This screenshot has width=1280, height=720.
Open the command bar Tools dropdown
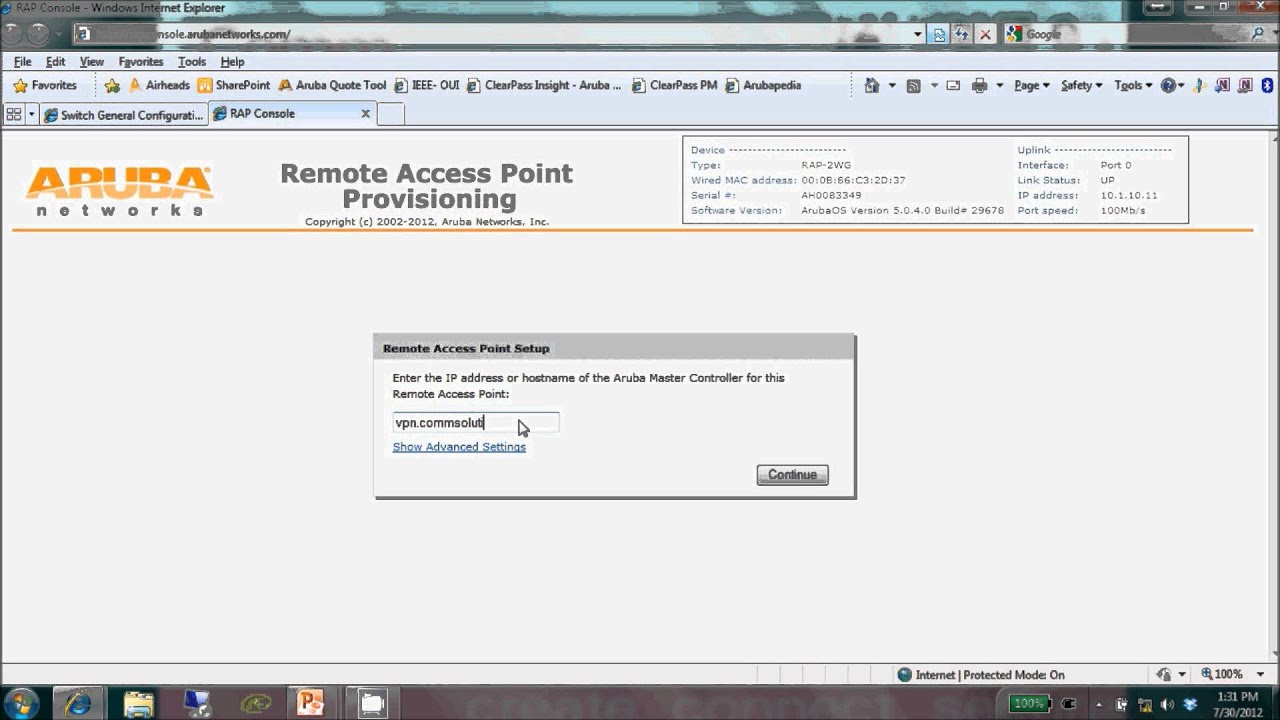(1133, 86)
